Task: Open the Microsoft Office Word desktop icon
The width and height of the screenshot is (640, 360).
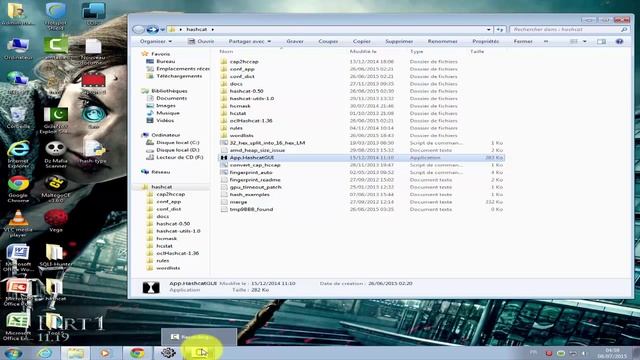Action: 18,258
